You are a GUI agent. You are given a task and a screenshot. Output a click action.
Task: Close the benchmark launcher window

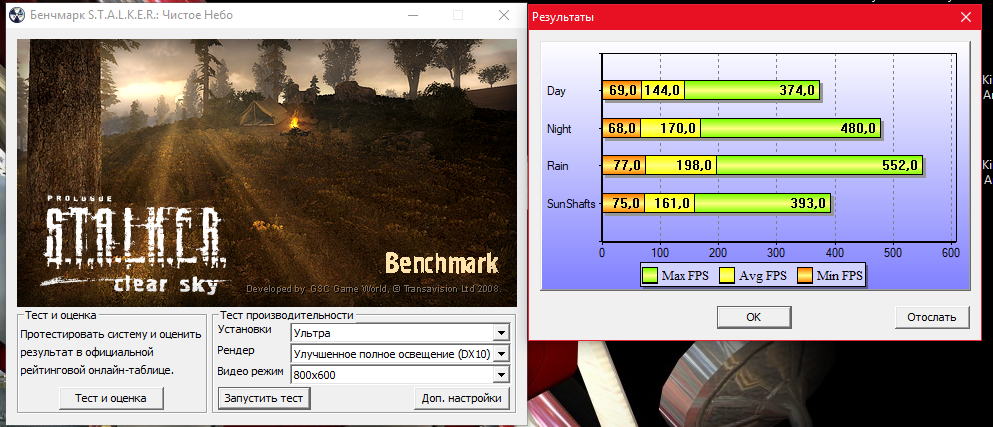[x=503, y=15]
